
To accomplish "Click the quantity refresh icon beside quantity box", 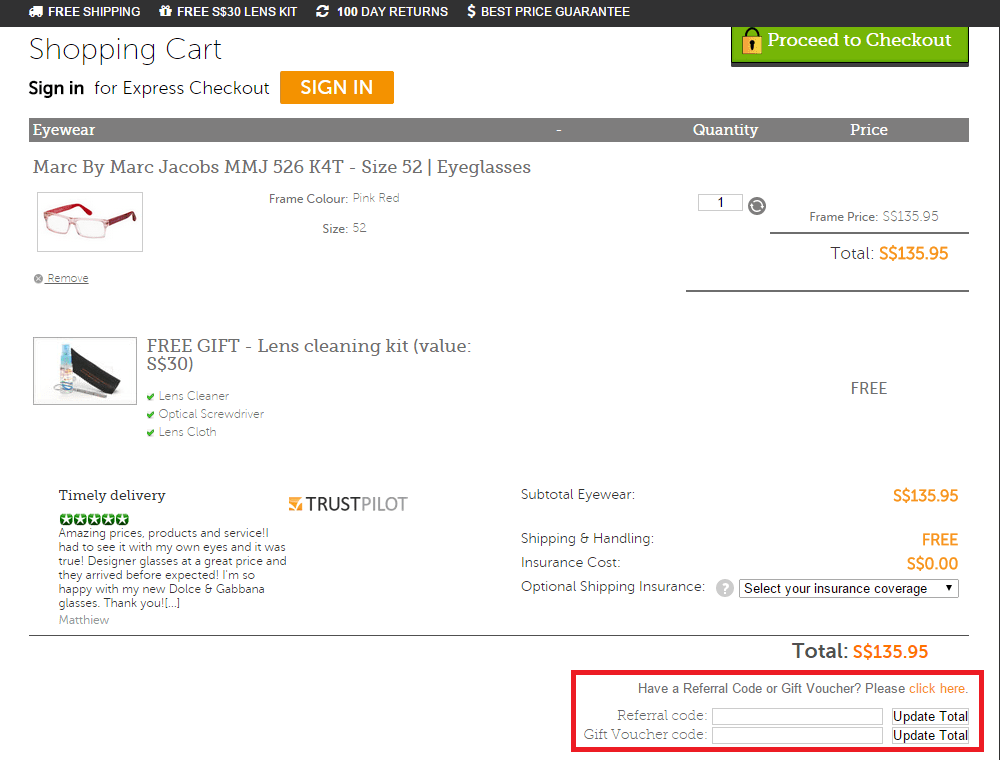I will tap(756, 206).
